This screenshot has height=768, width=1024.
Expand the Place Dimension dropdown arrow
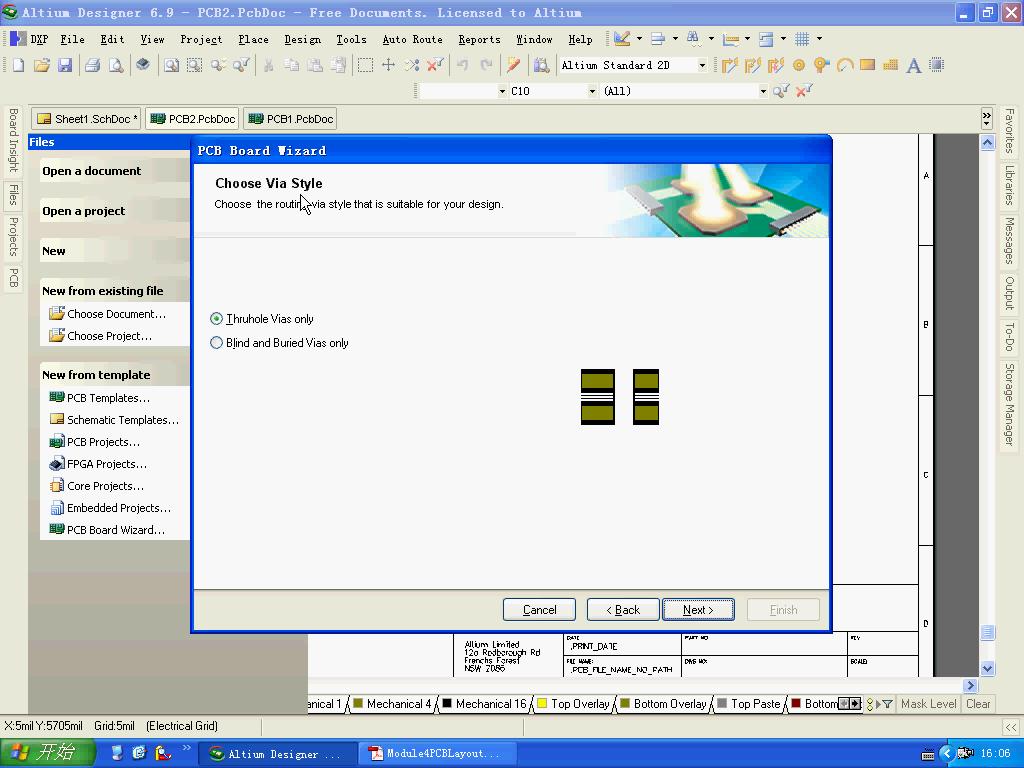[x=746, y=39]
